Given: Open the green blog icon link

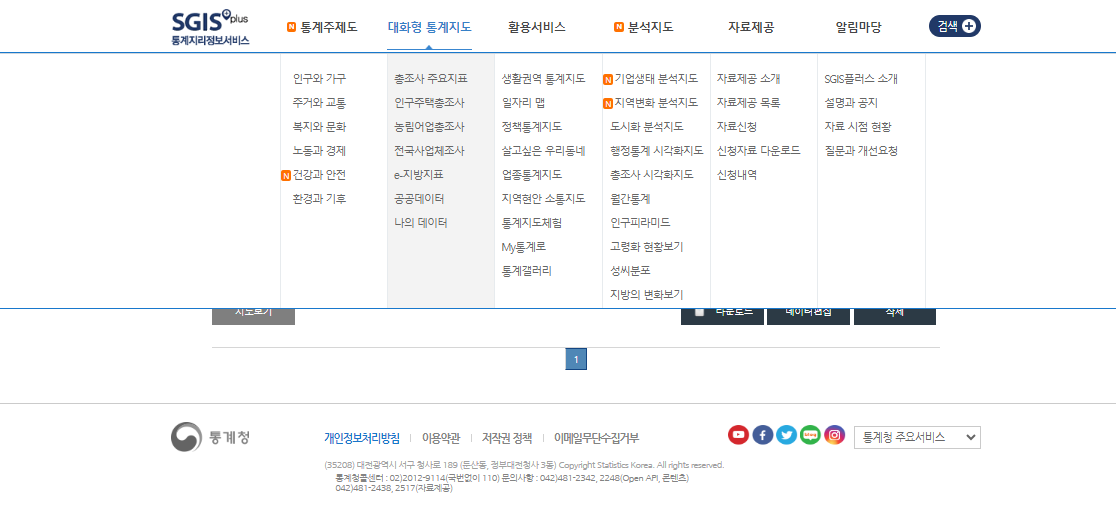Looking at the screenshot, I should (x=810, y=435).
